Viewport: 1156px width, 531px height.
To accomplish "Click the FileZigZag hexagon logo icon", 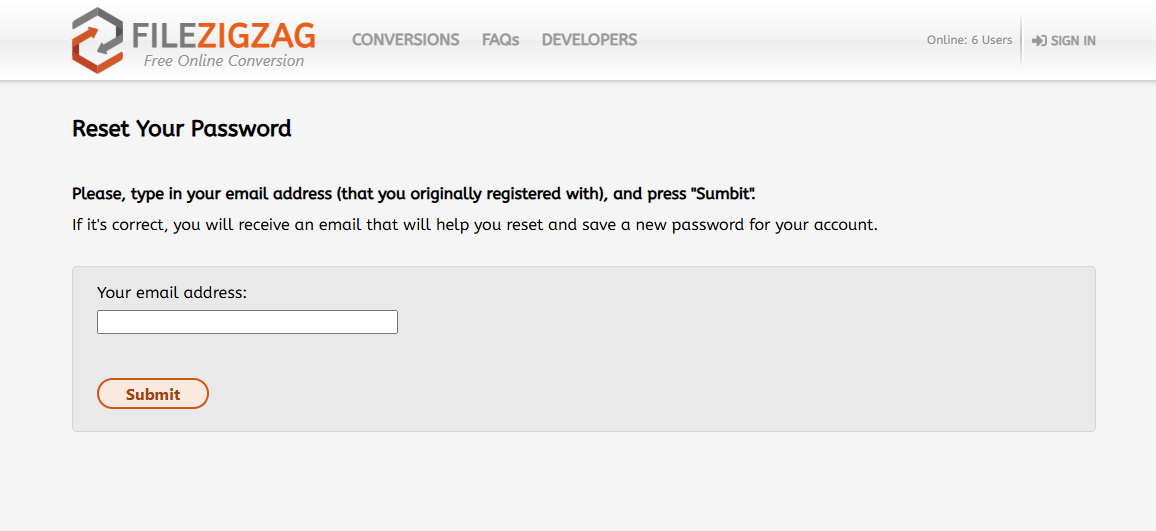I will click(97, 40).
